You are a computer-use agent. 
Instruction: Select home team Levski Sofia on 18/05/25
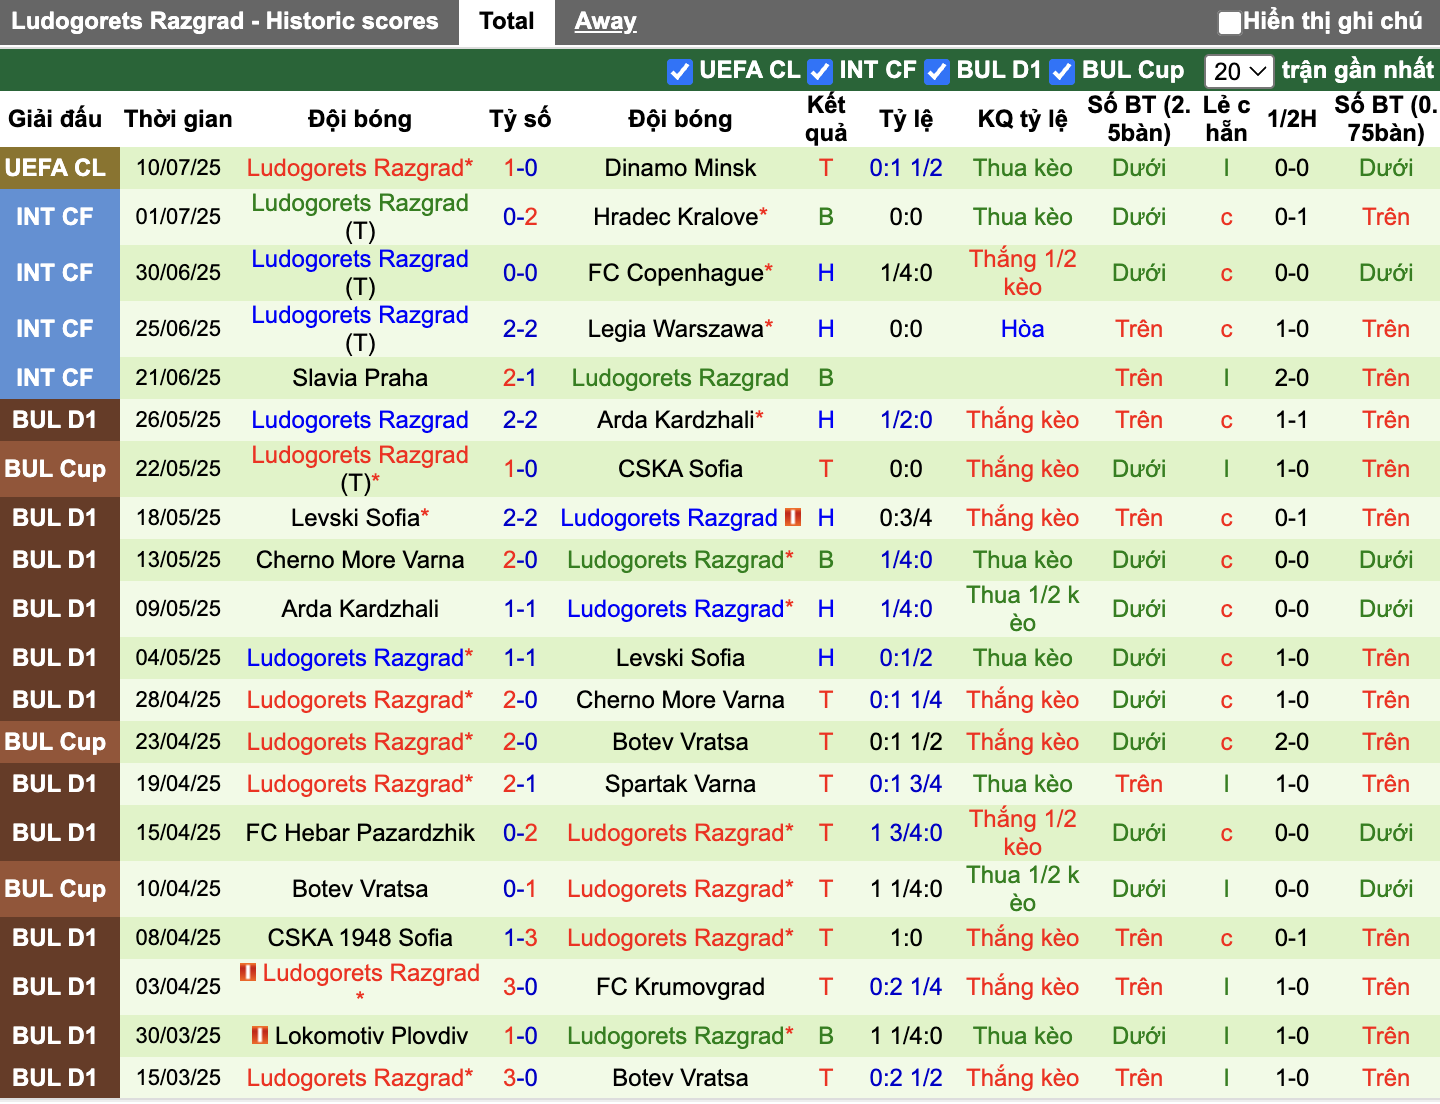point(356,518)
